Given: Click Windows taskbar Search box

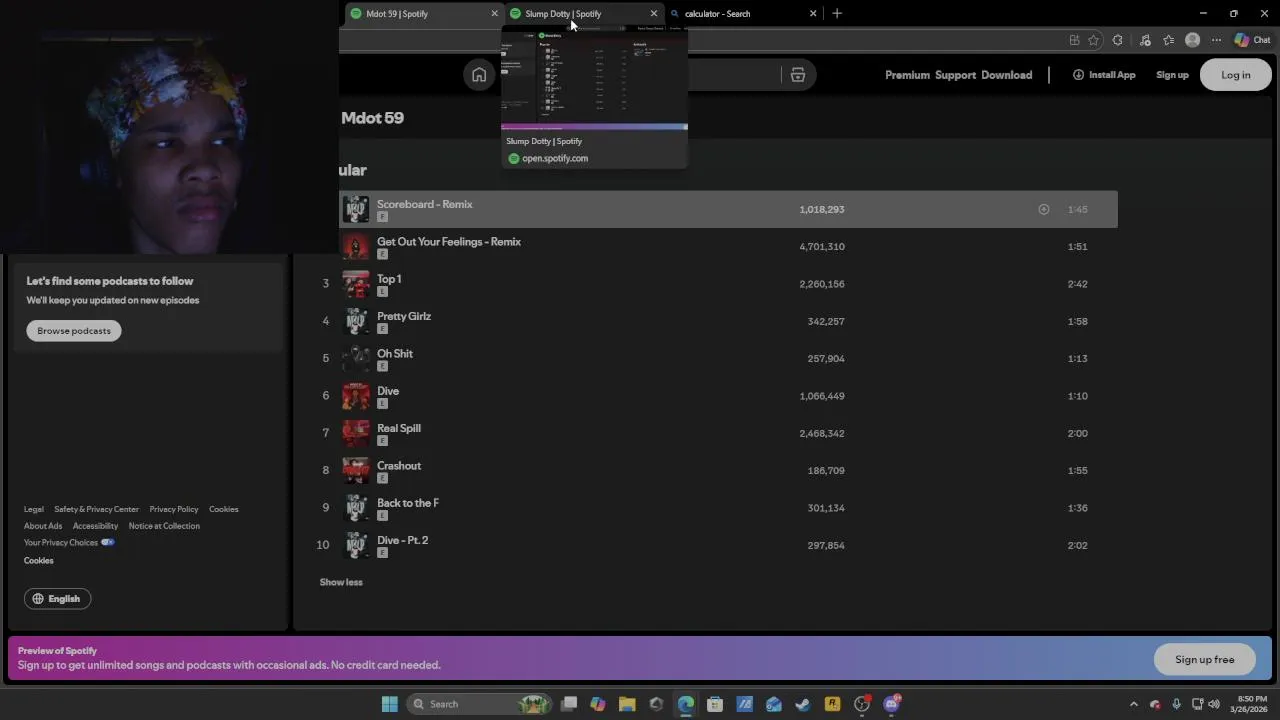Looking at the screenshot, I should [x=480, y=704].
